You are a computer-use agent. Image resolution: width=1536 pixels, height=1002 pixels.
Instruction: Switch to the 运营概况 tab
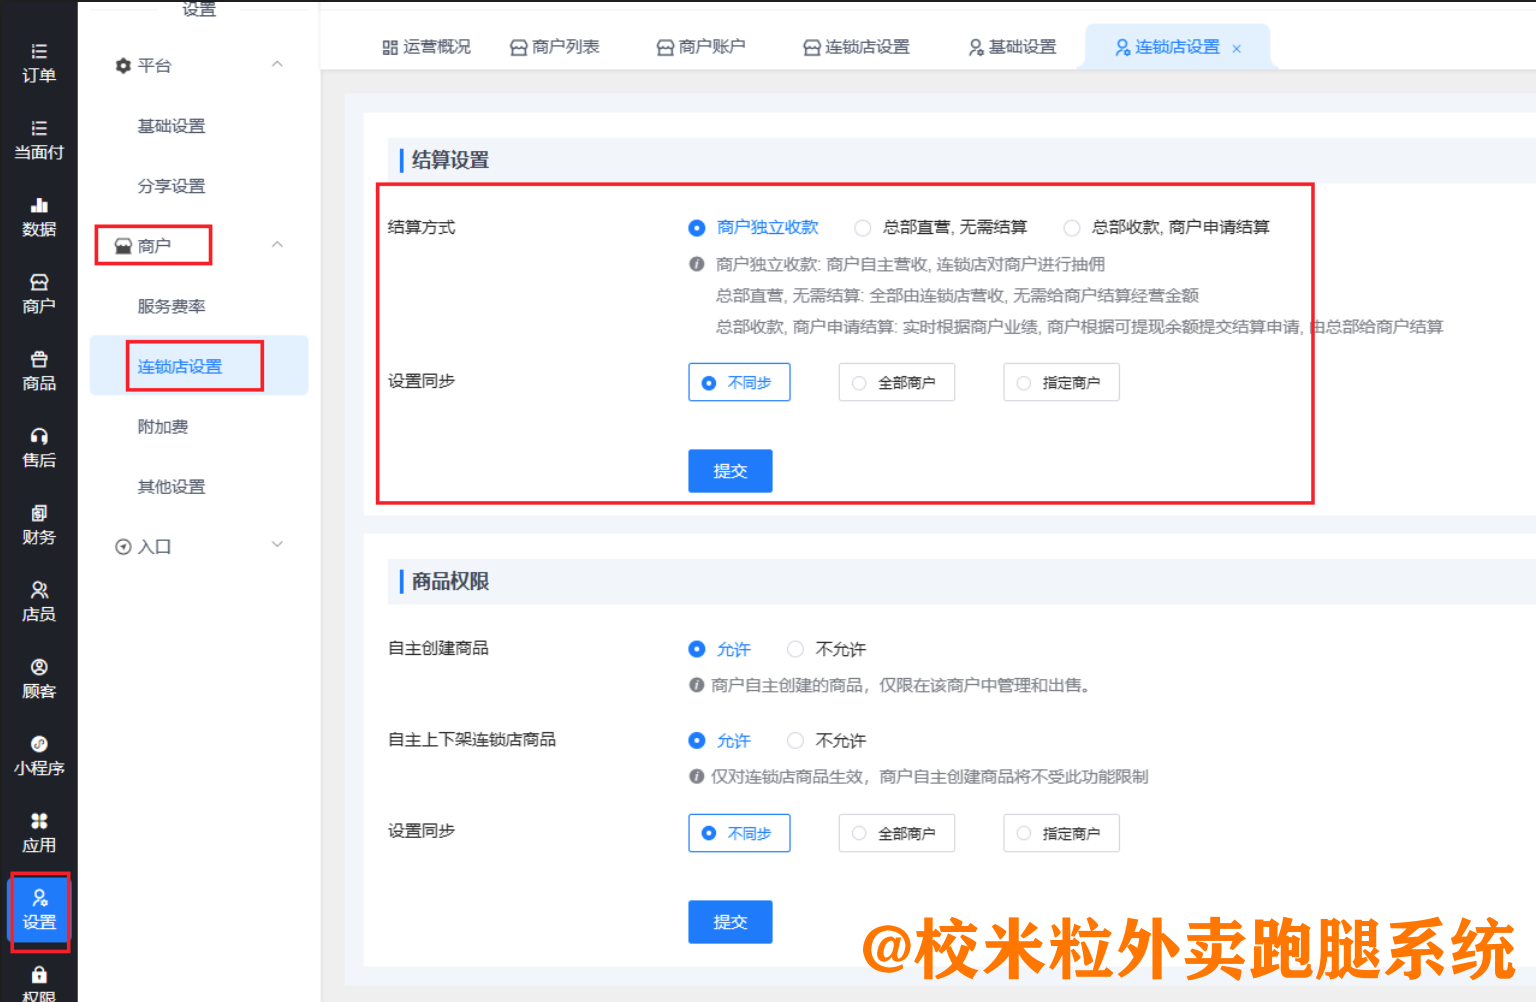point(427,47)
